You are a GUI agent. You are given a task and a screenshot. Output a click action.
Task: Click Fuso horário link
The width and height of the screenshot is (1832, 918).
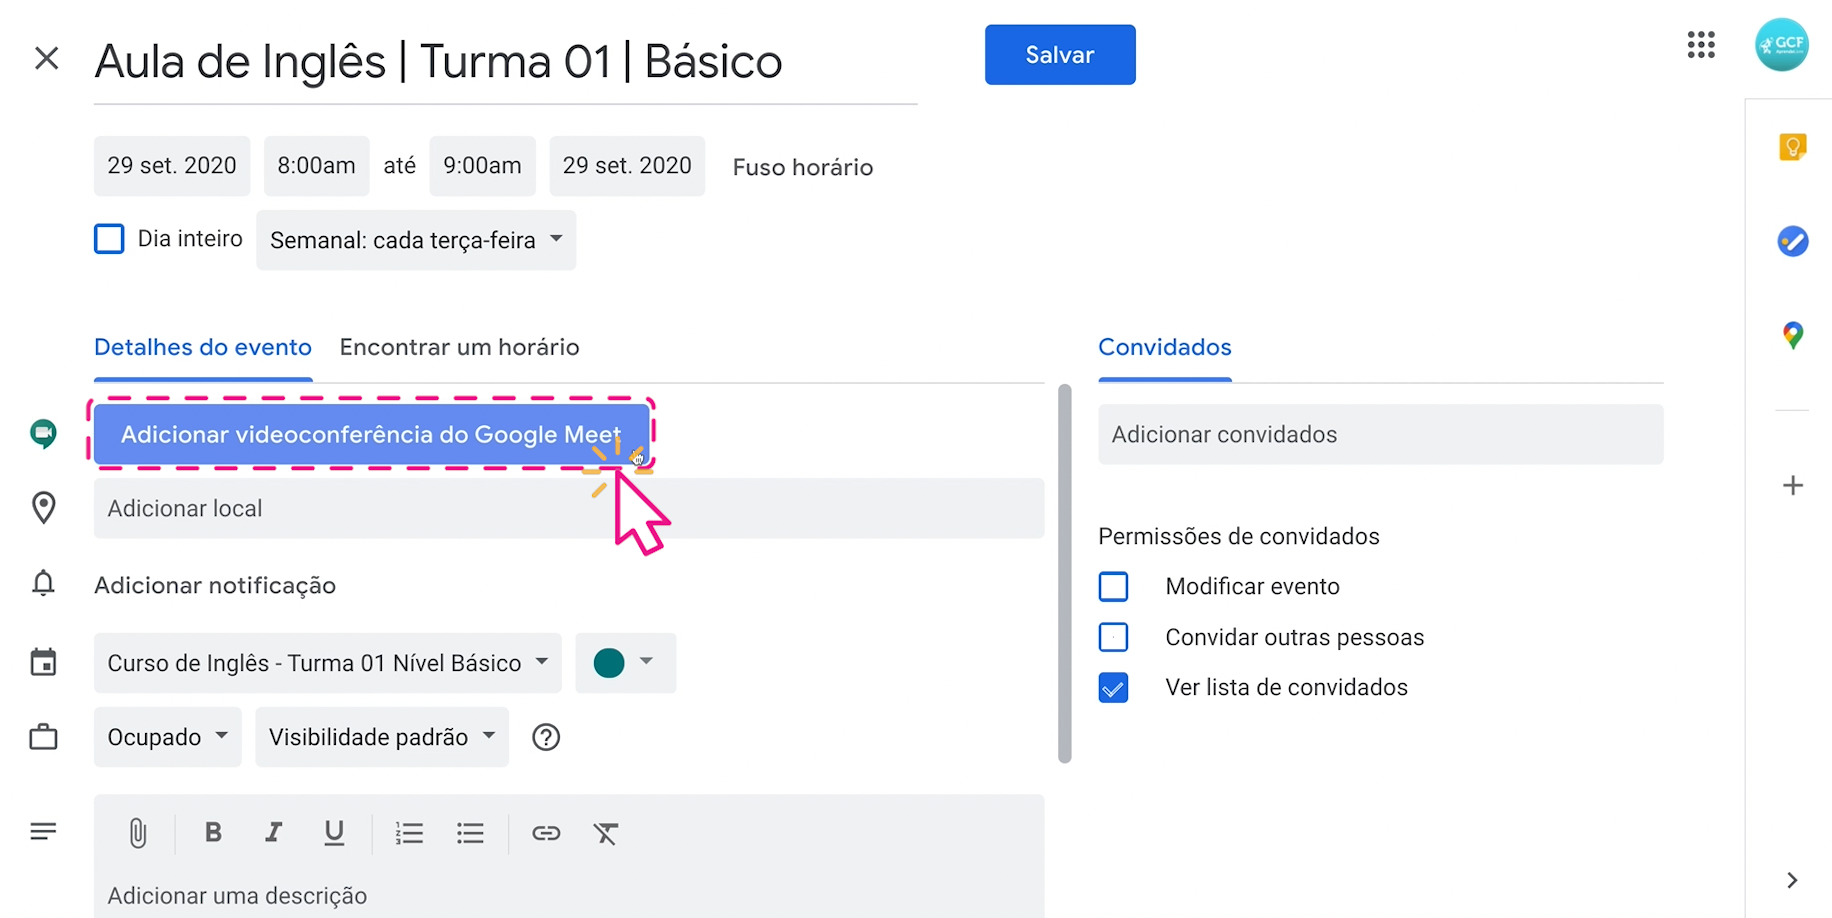(x=803, y=167)
